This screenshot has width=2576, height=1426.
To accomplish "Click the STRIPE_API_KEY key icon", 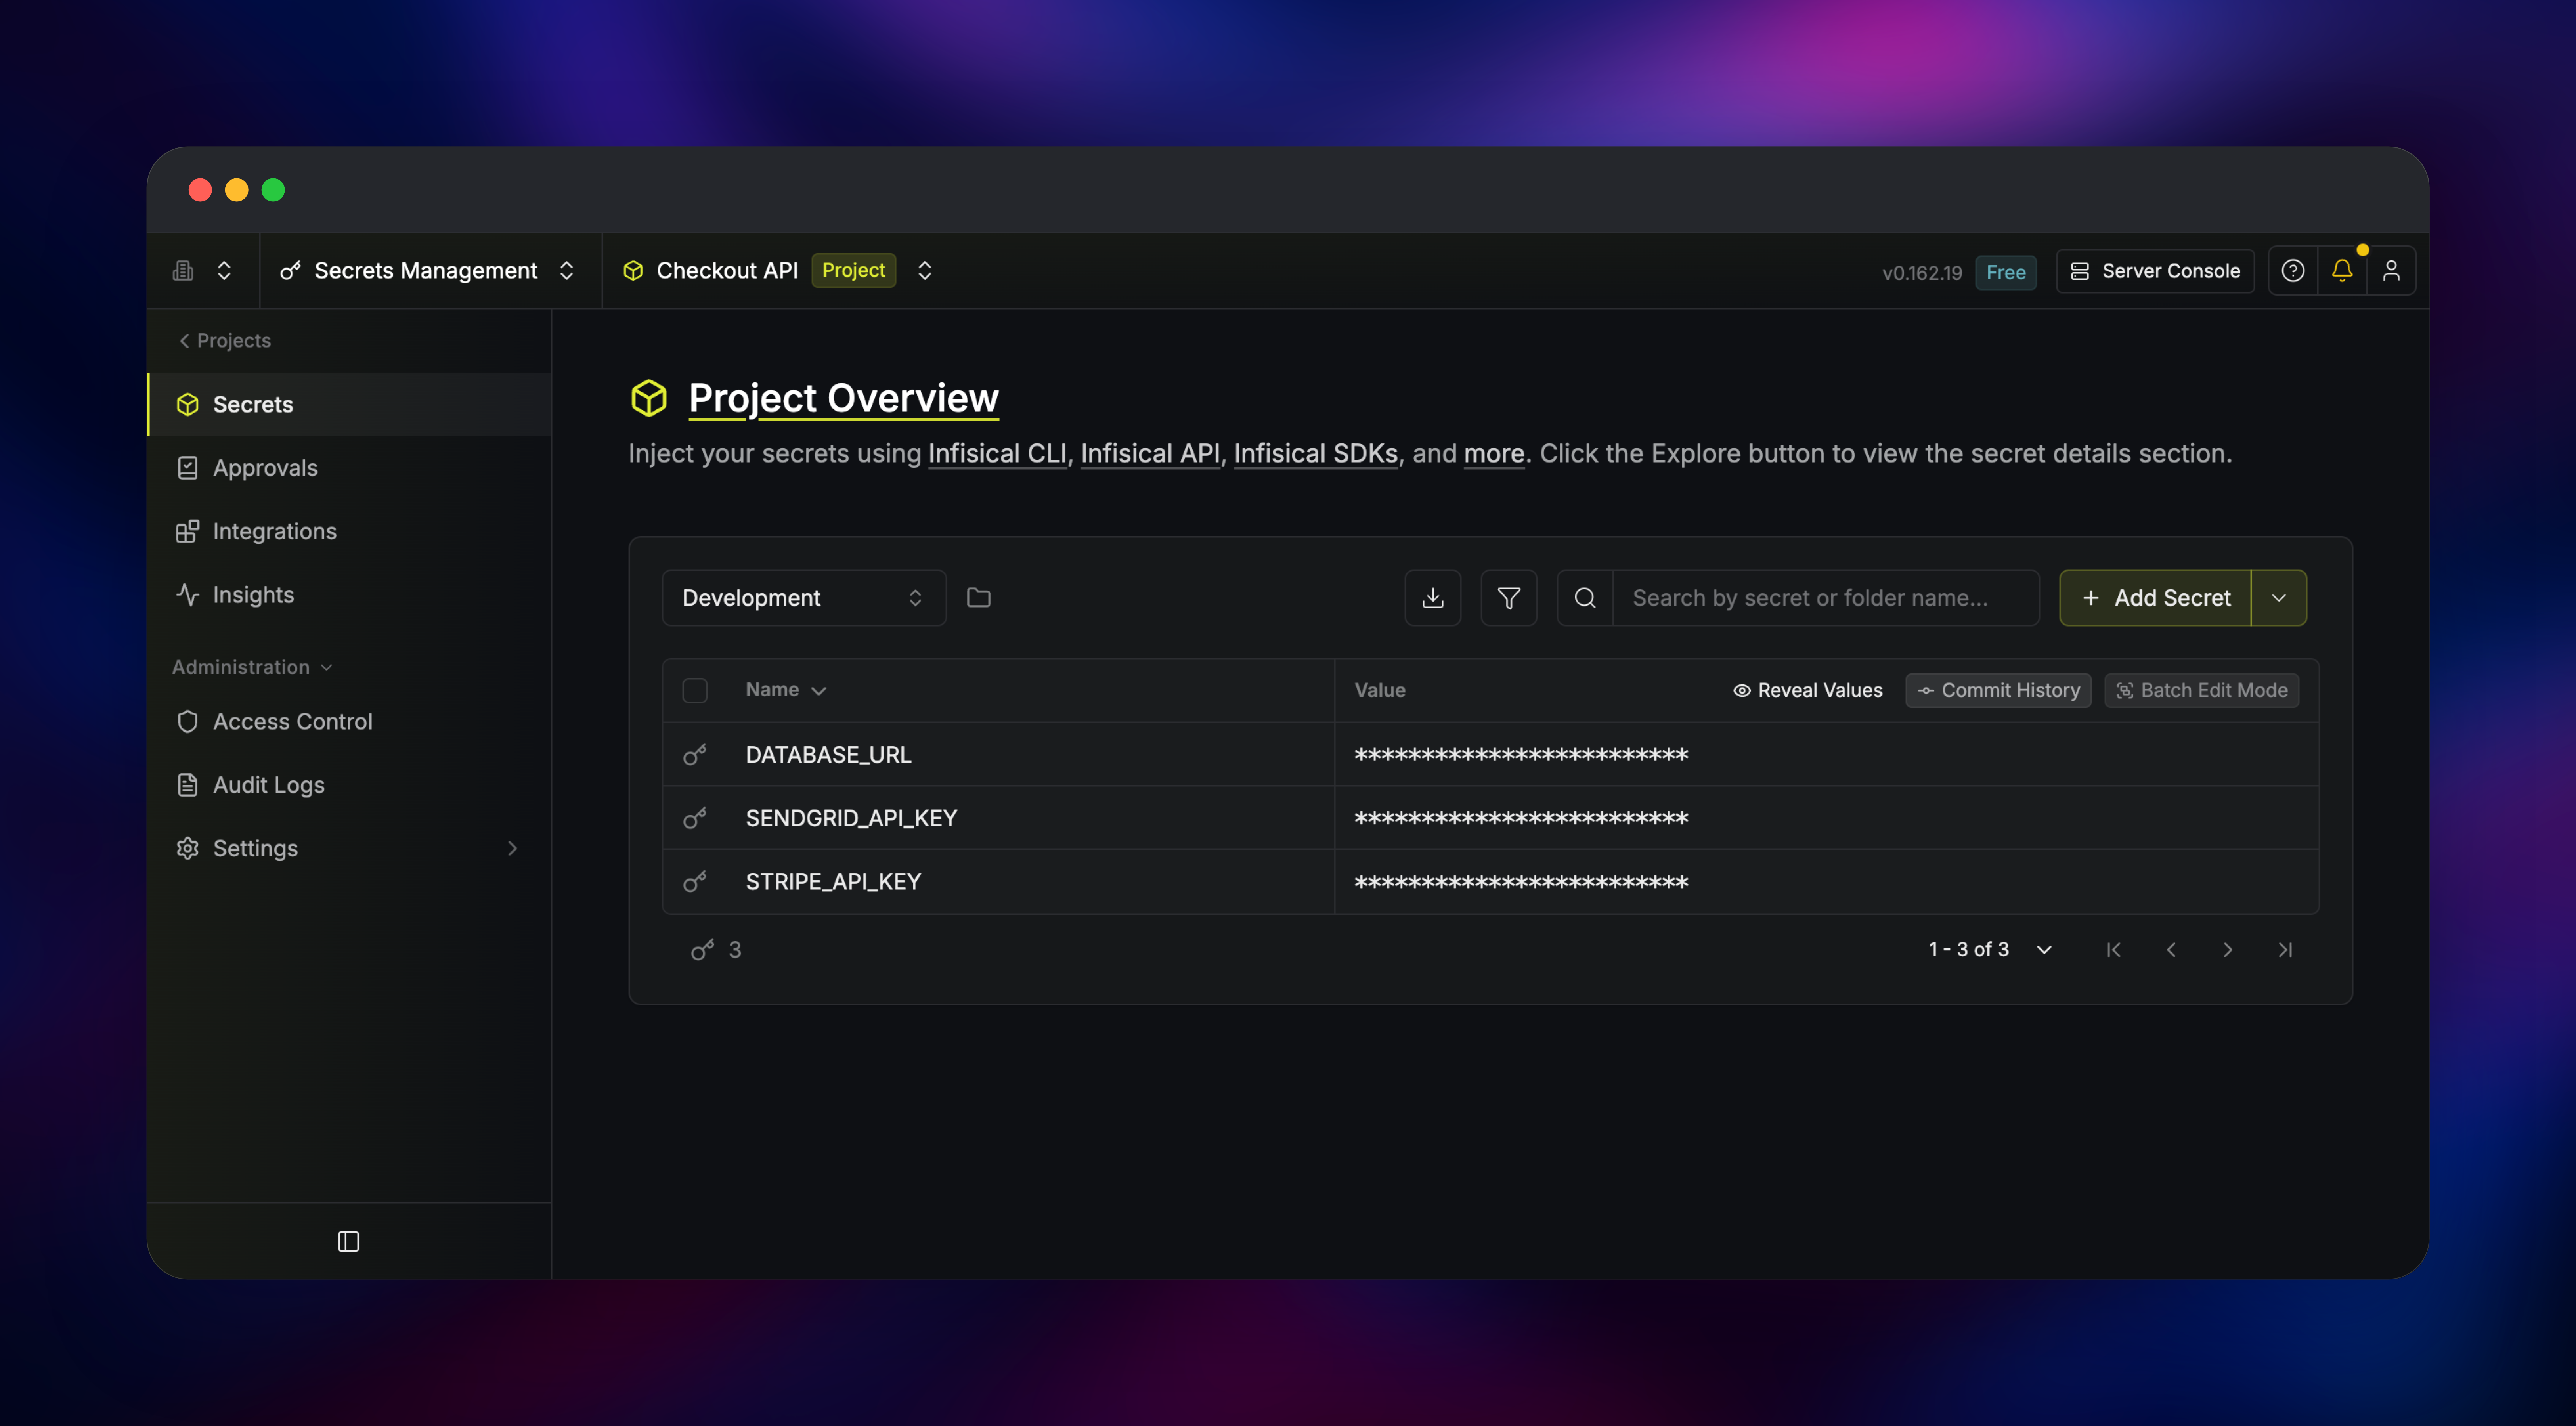I will pos(694,881).
